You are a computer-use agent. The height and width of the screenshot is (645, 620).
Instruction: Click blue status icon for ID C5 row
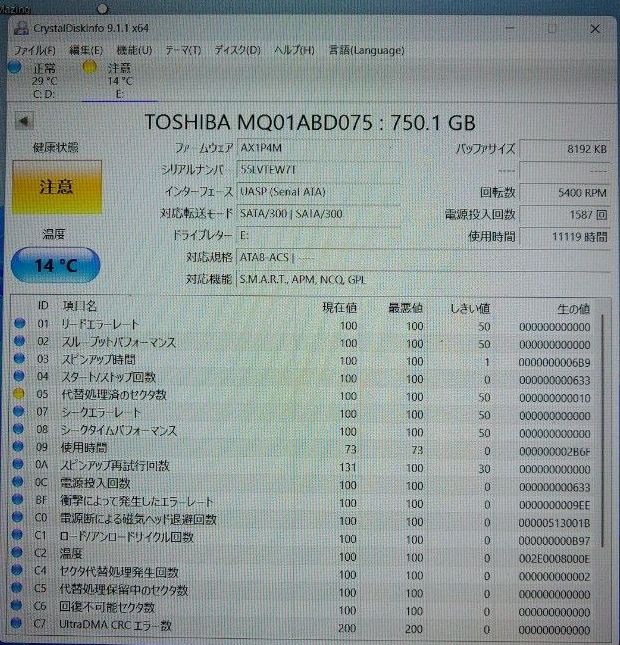[x=16, y=587]
